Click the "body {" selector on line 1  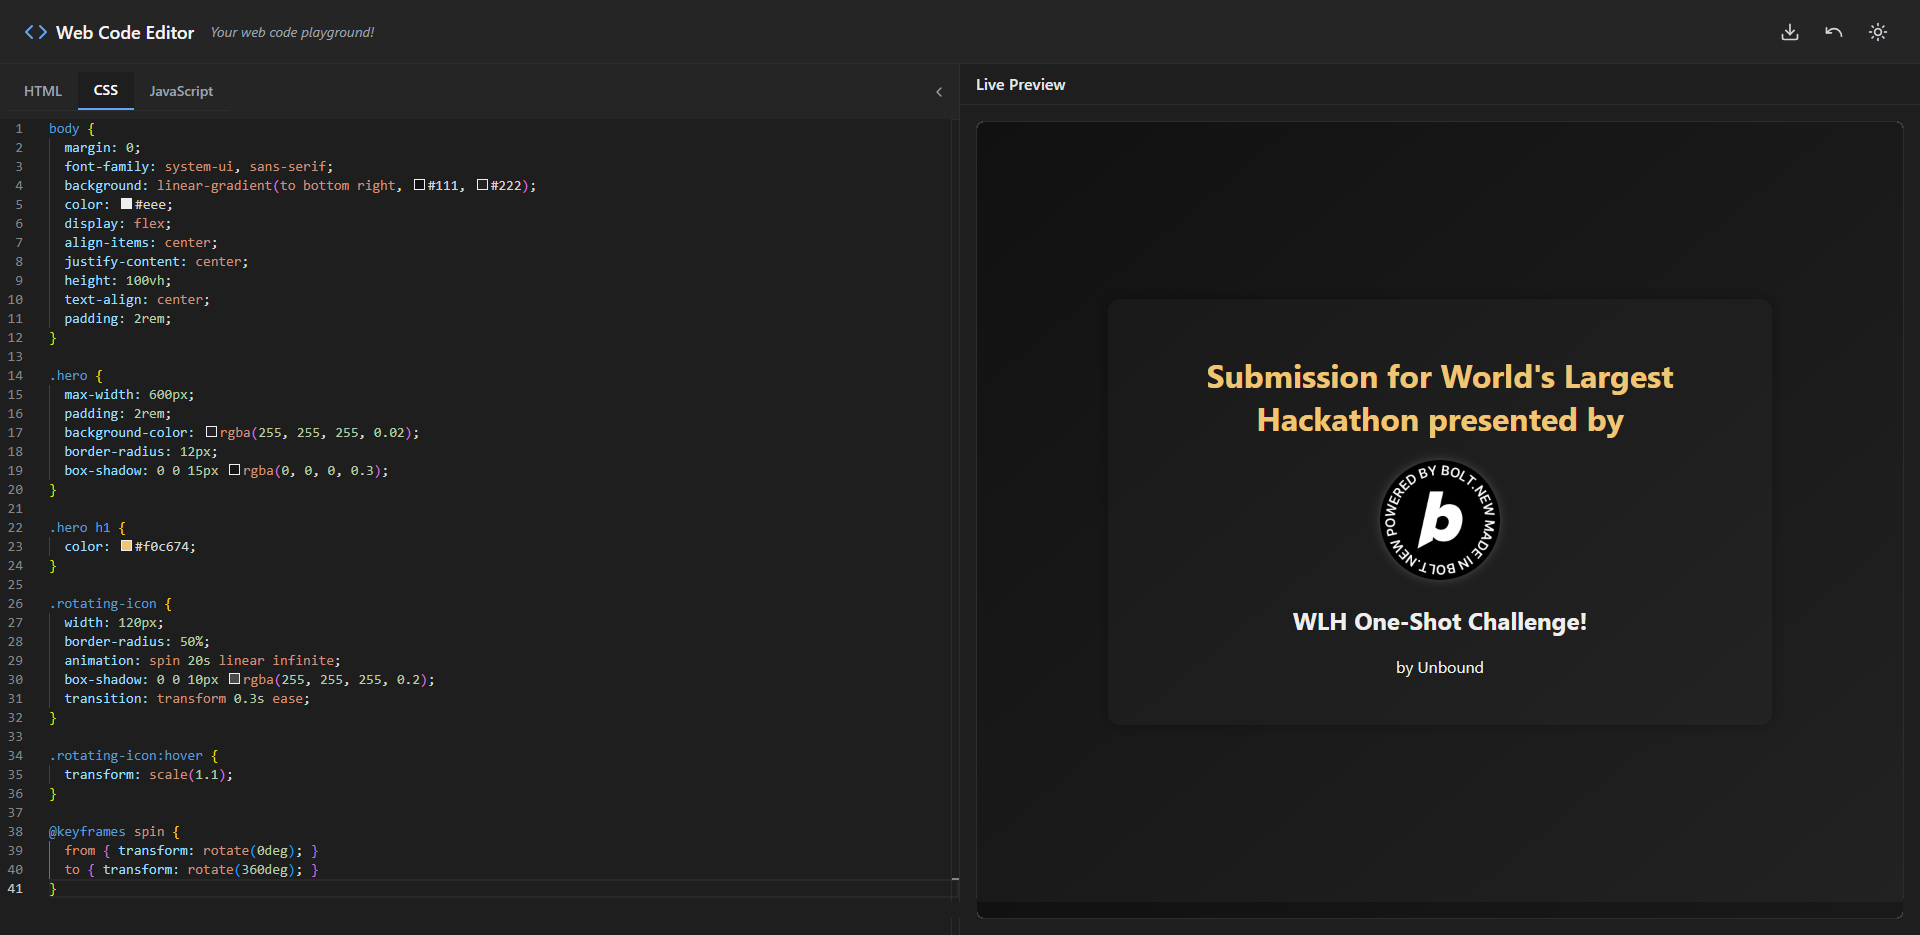(x=72, y=128)
